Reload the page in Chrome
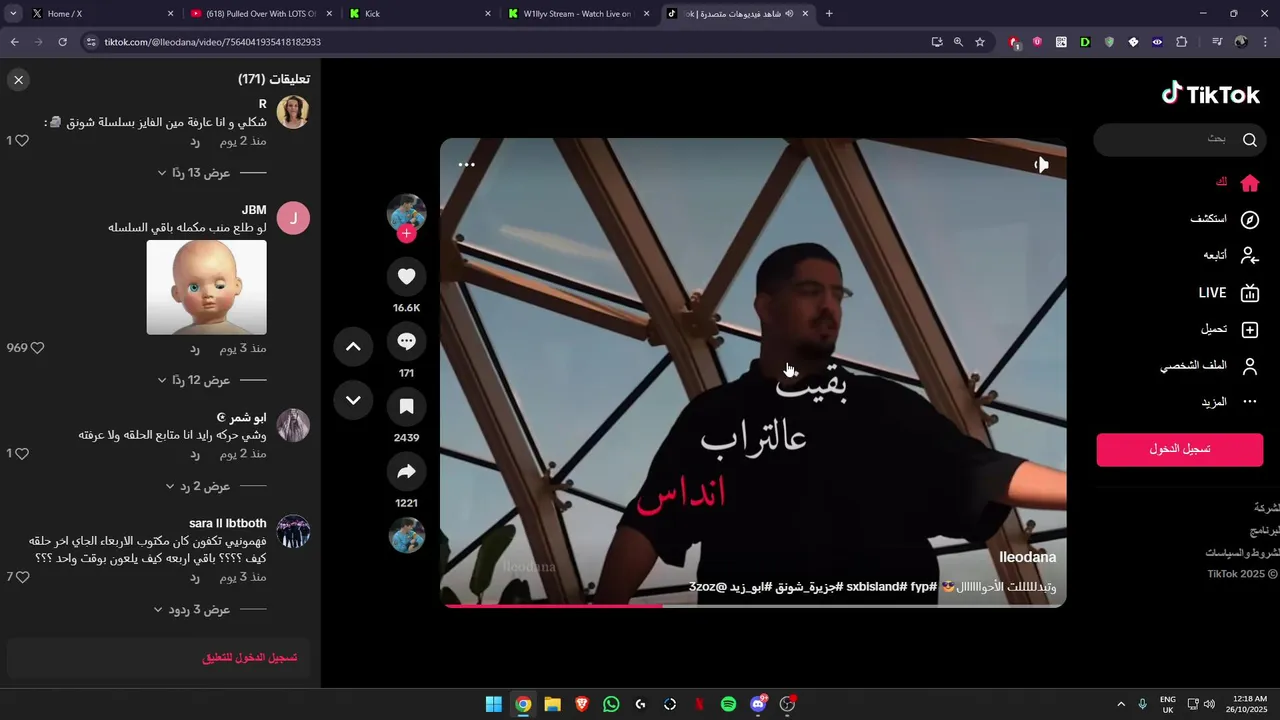Image resolution: width=1280 pixels, height=720 pixels. pyautogui.click(x=62, y=42)
